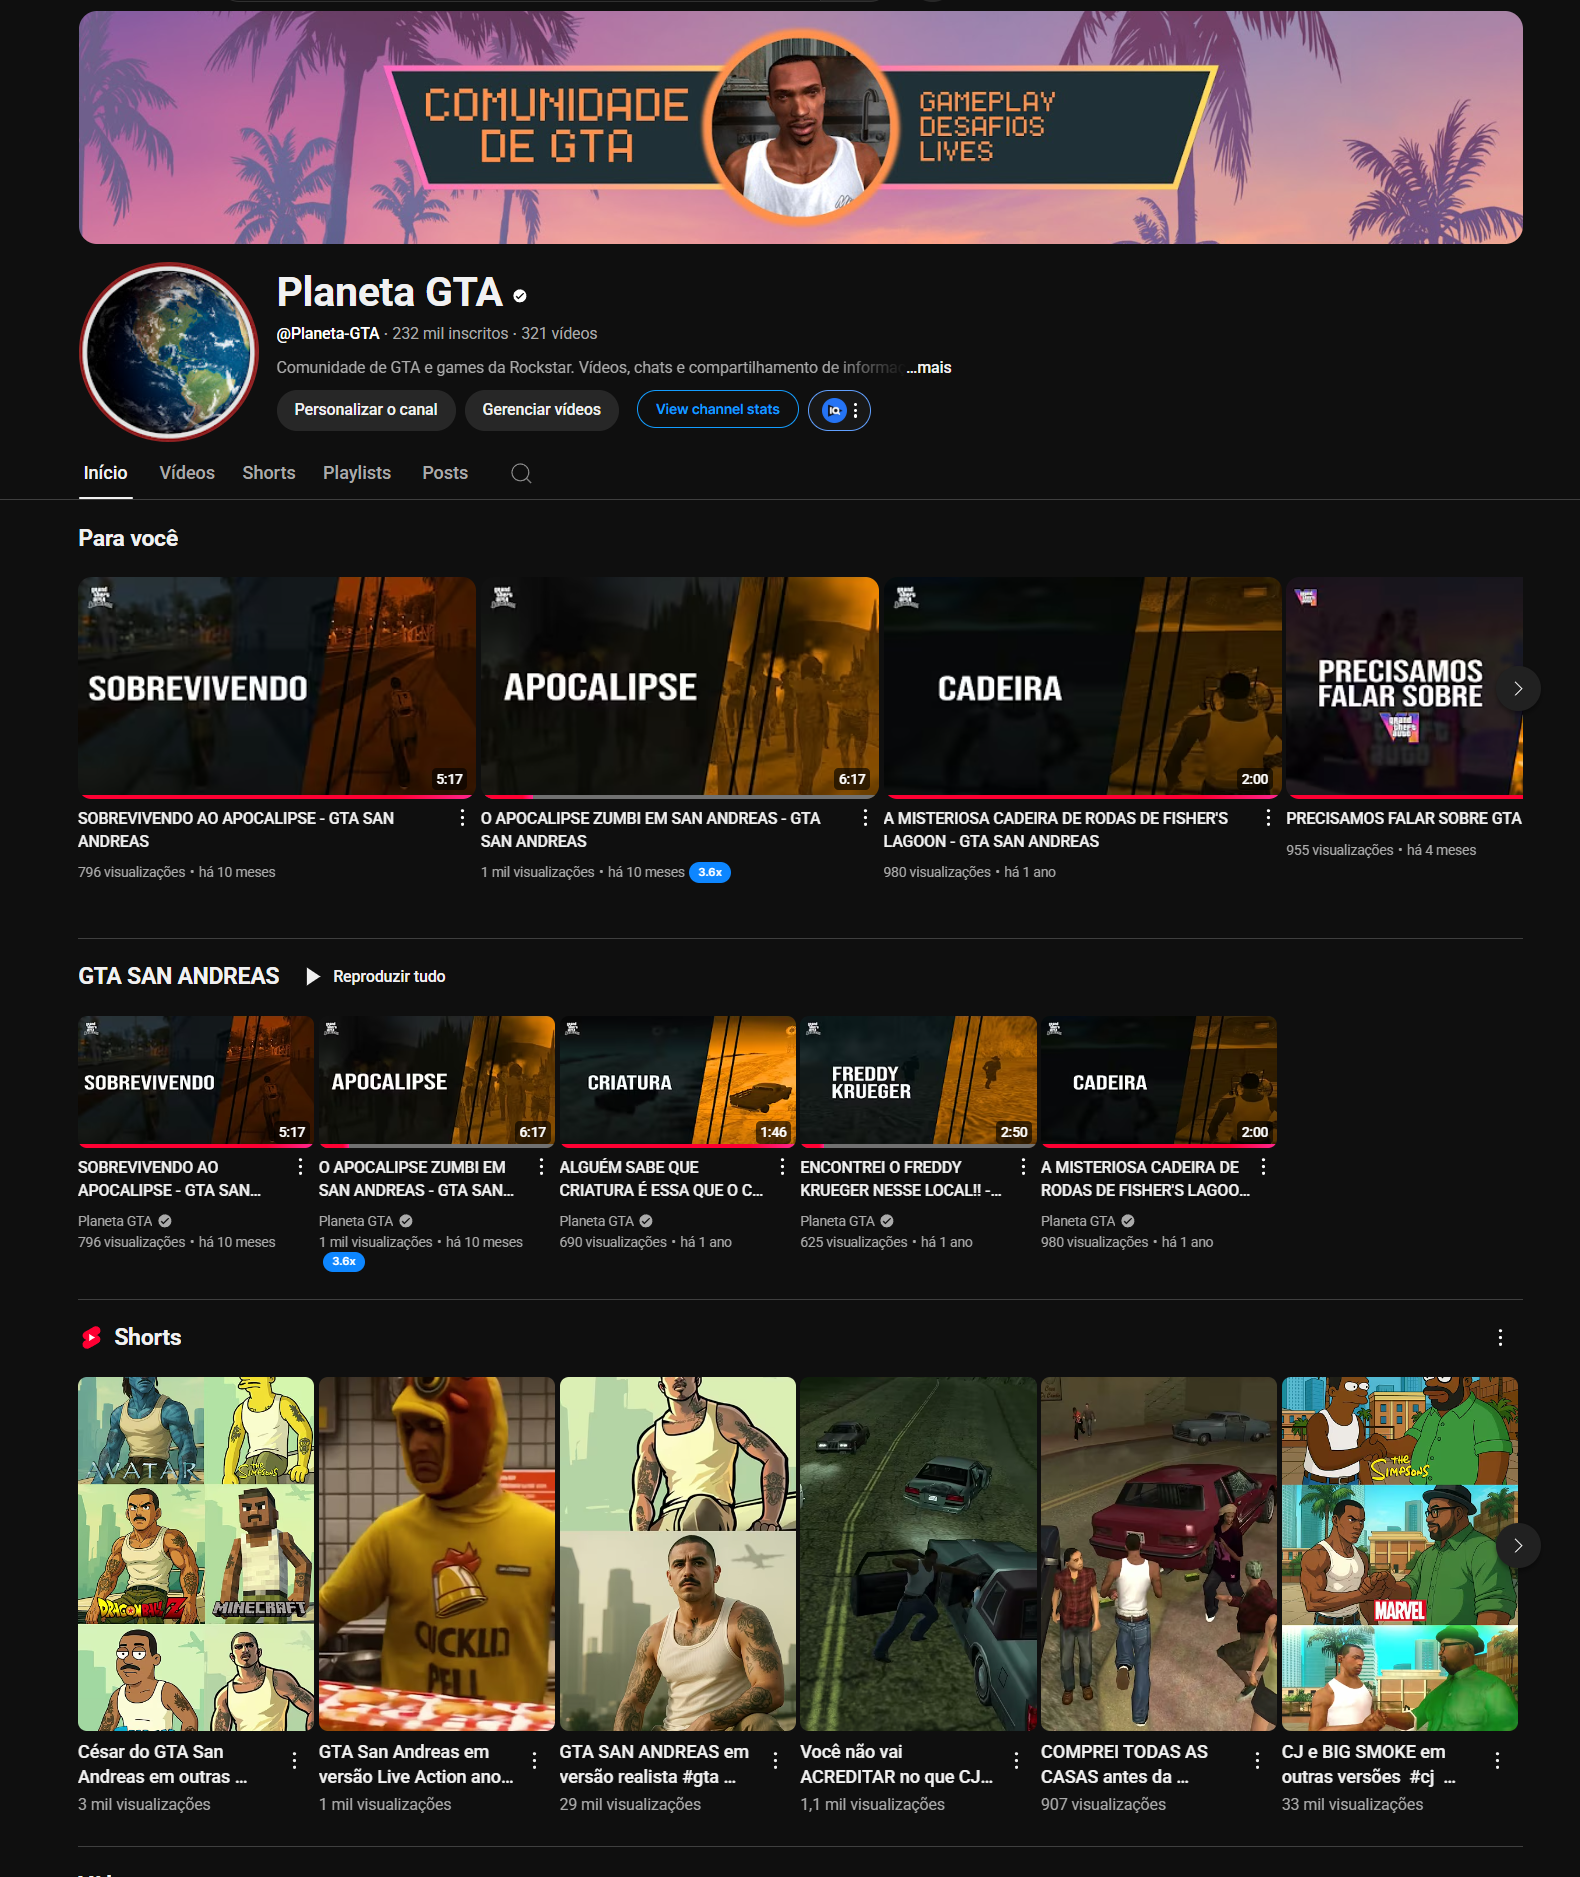This screenshot has width=1580, height=1877.
Task: Open the Avatar and Simpsons collage short
Action: tap(196, 1554)
